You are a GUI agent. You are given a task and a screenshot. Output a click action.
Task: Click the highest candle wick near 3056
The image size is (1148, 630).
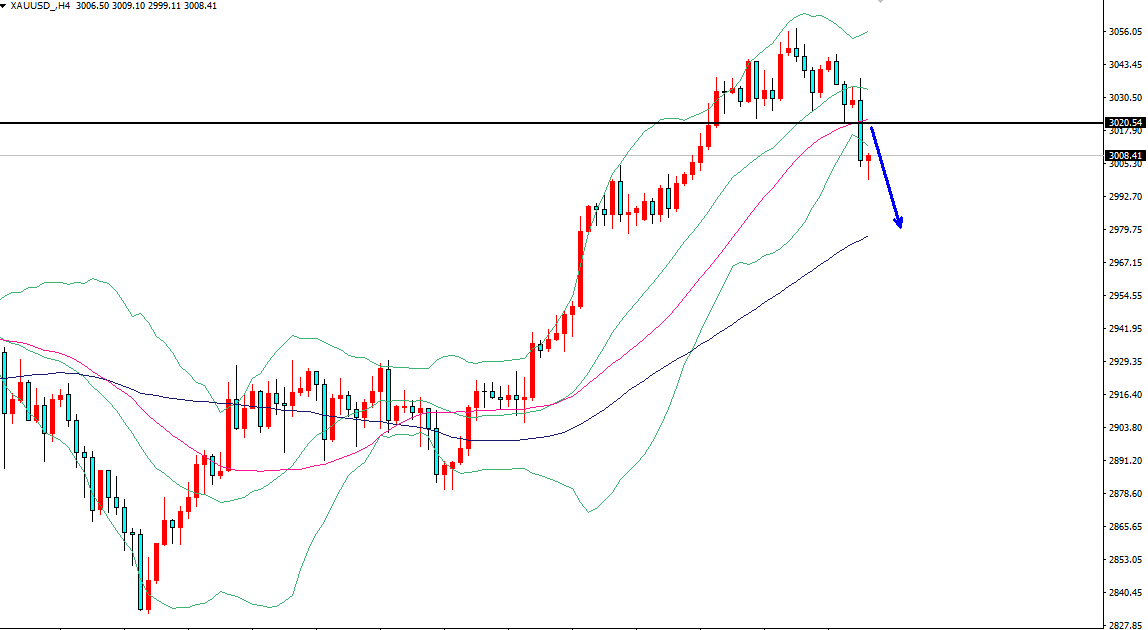click(x=796, y=35)
